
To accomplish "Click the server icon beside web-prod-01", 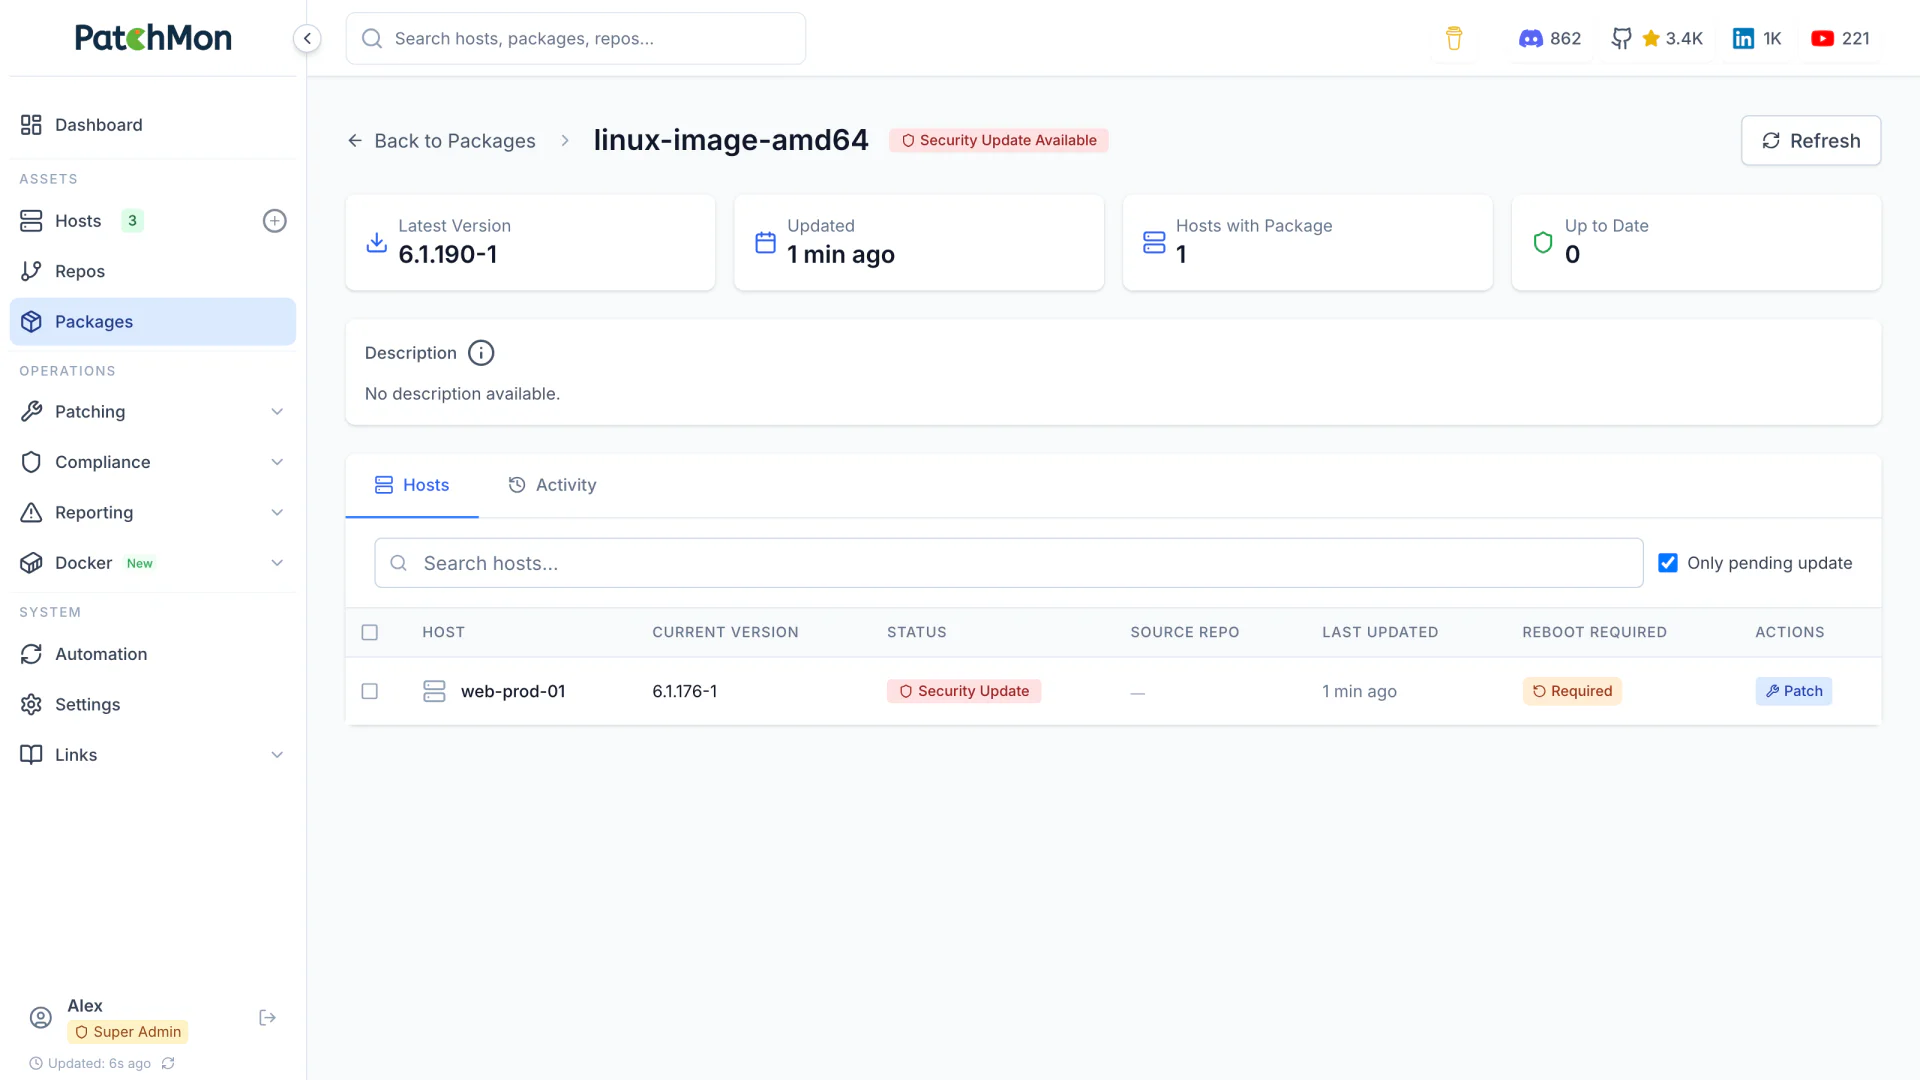I will coord(434,691).
